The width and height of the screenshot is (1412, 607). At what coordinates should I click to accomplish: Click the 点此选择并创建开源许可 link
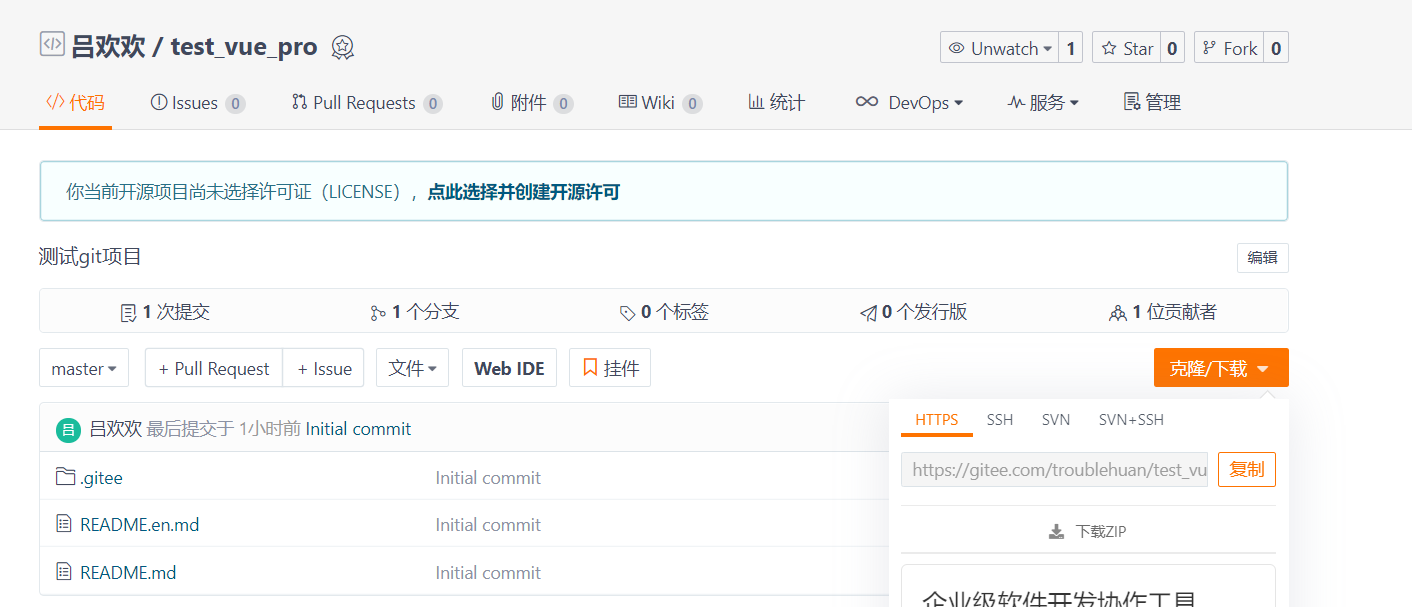click(x=524, y=192)
